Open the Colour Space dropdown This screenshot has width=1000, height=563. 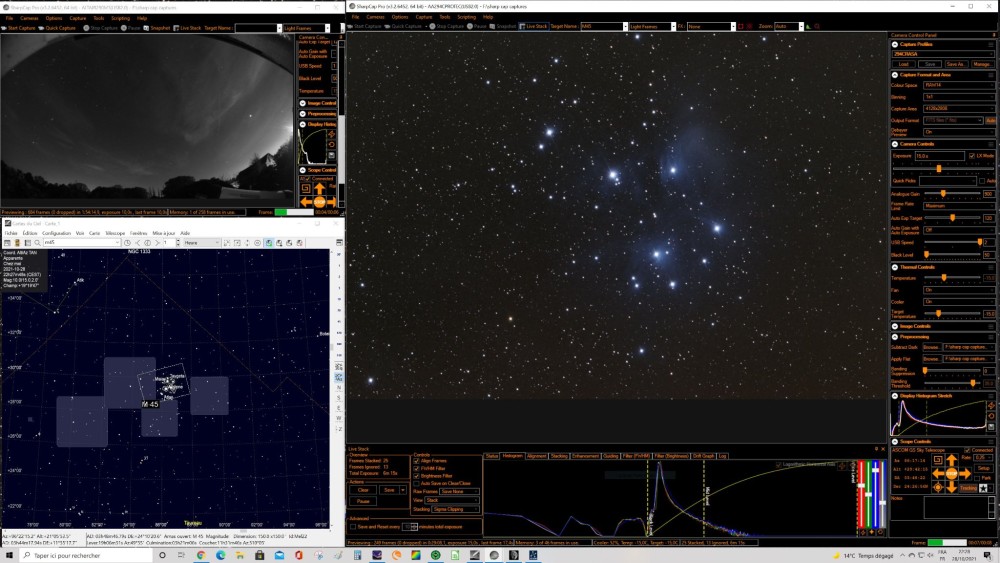[959, 85]
